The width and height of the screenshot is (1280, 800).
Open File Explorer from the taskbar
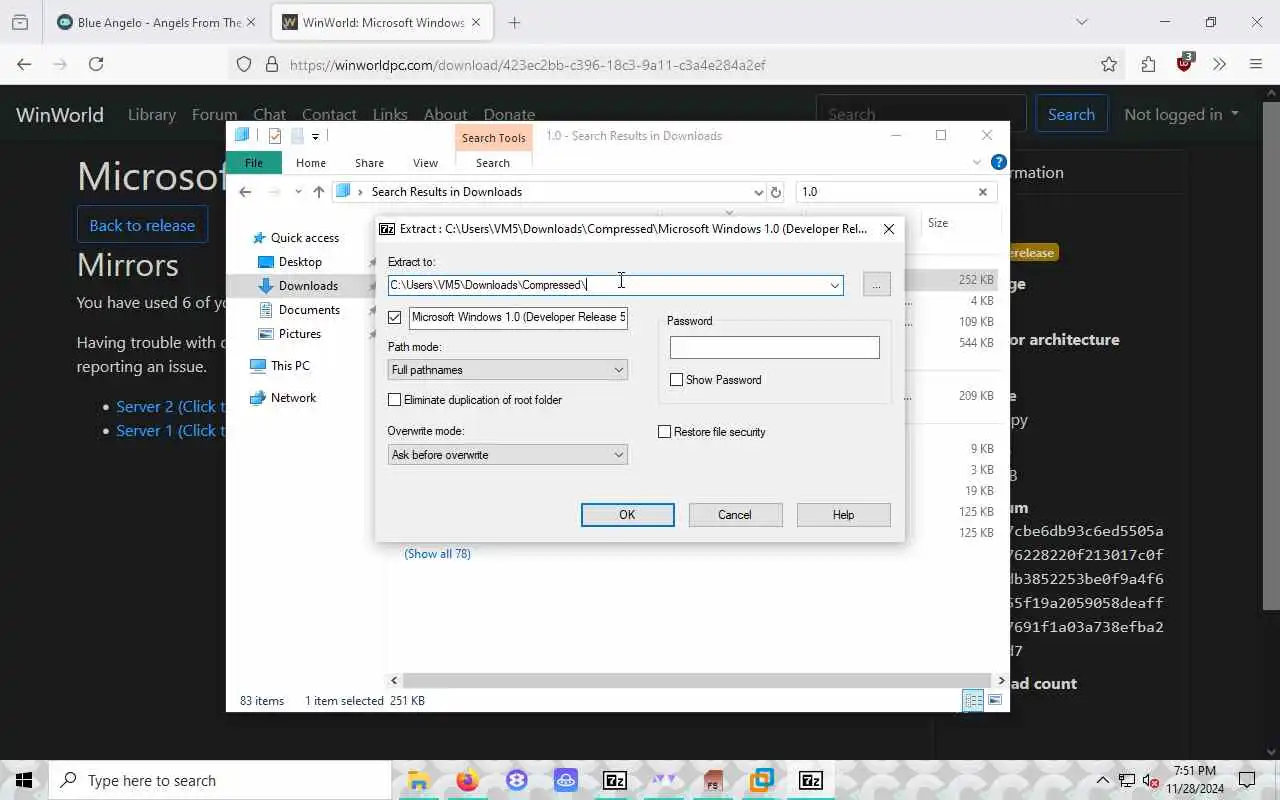click(x=418, y=780)
